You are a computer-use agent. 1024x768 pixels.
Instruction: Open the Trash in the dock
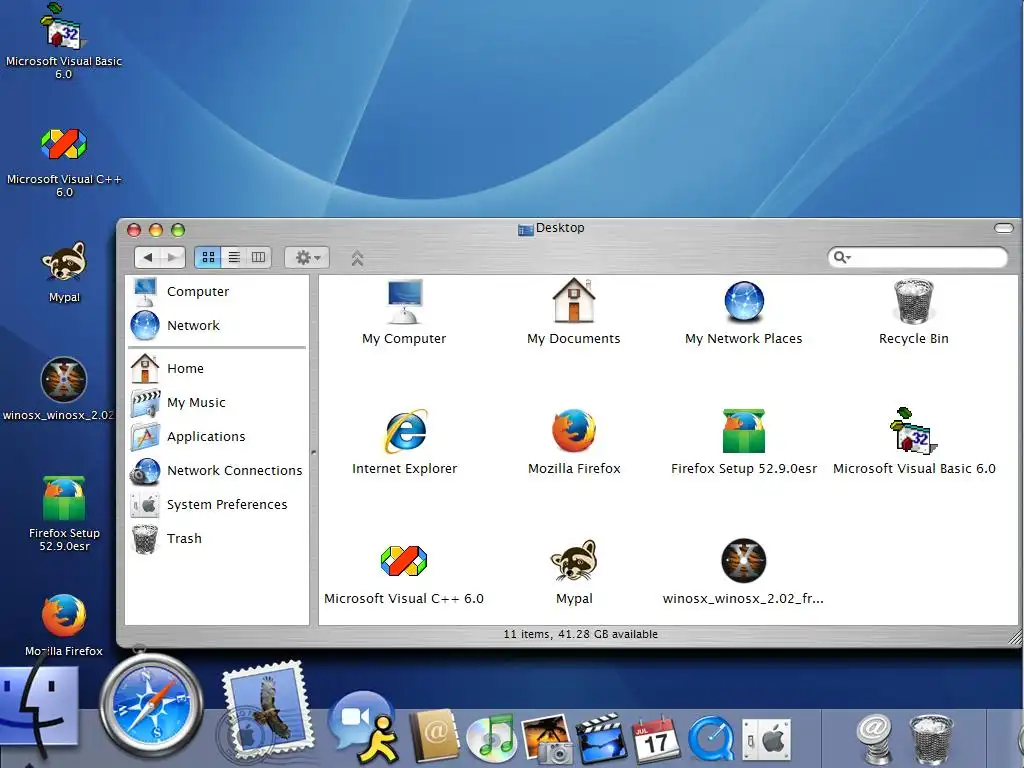pos(931,739)
